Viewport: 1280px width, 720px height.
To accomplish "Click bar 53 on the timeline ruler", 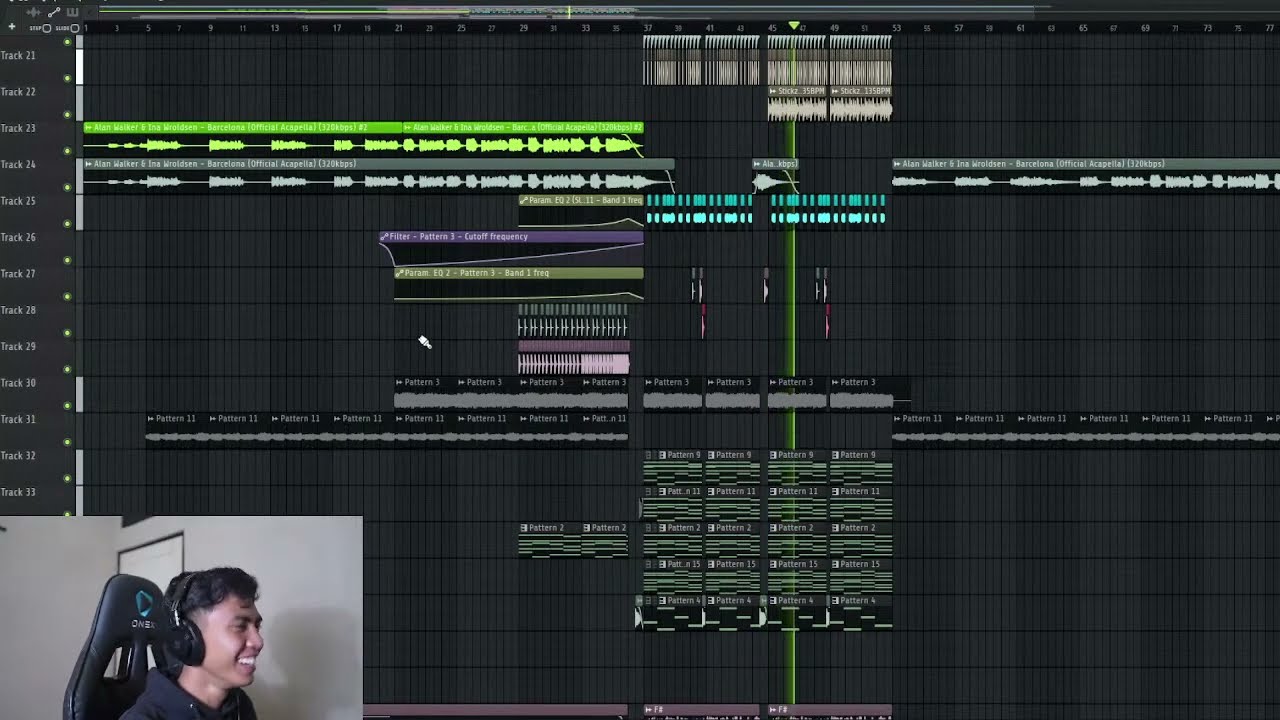I will tap(896, 28).
